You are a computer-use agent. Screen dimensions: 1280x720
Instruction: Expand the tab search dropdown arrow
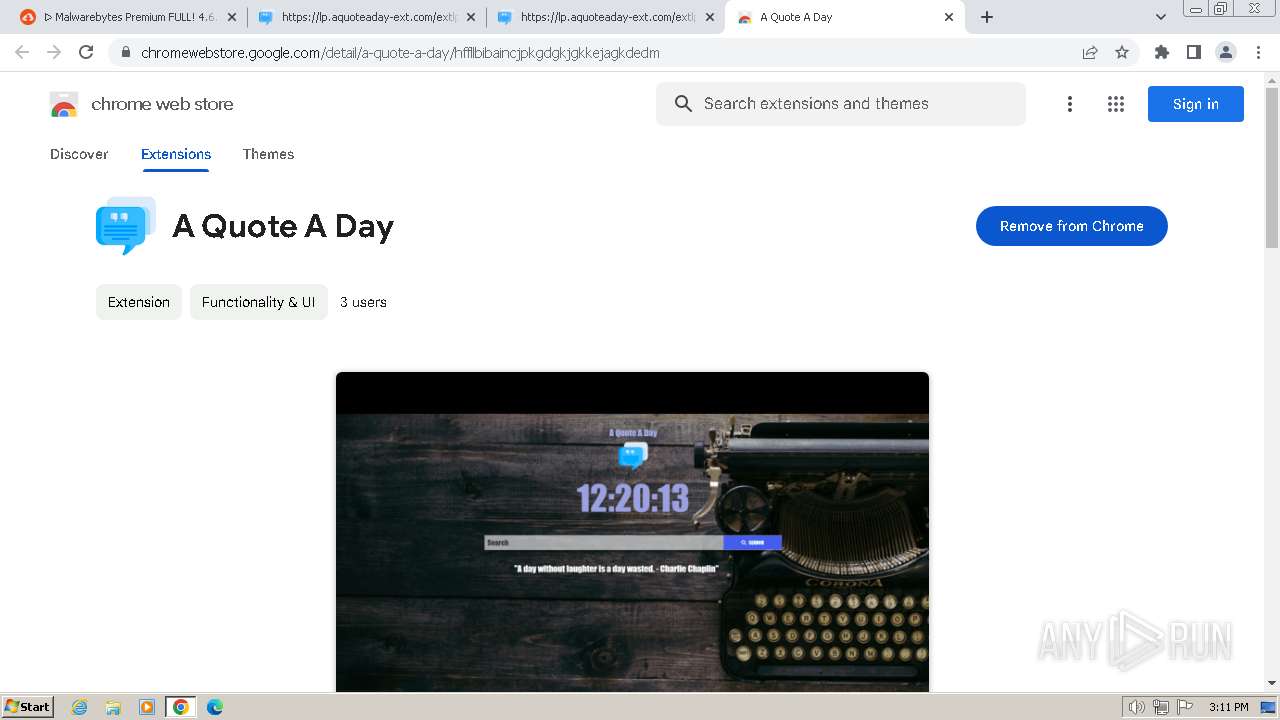point(1161,17)
